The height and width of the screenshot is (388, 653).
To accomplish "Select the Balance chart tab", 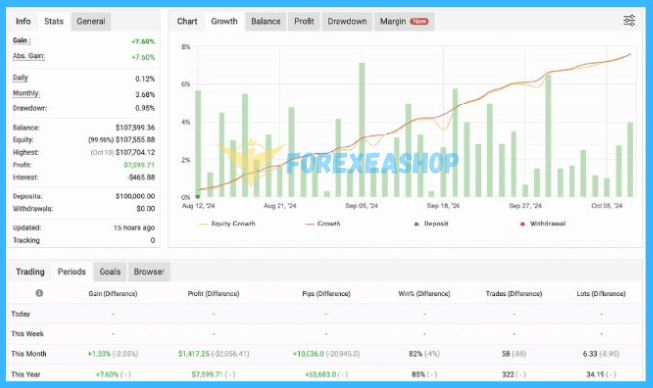I will [x=266, y=21].
